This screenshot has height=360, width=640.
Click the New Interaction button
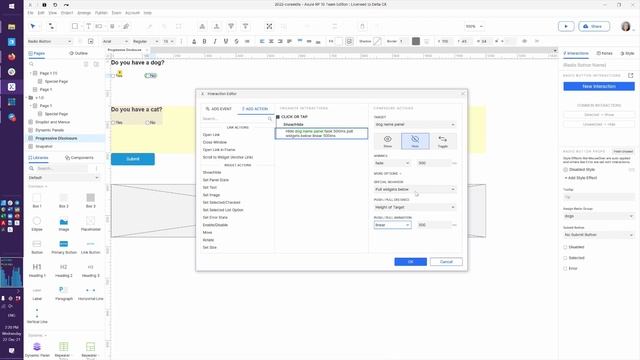tap(599, 87)
